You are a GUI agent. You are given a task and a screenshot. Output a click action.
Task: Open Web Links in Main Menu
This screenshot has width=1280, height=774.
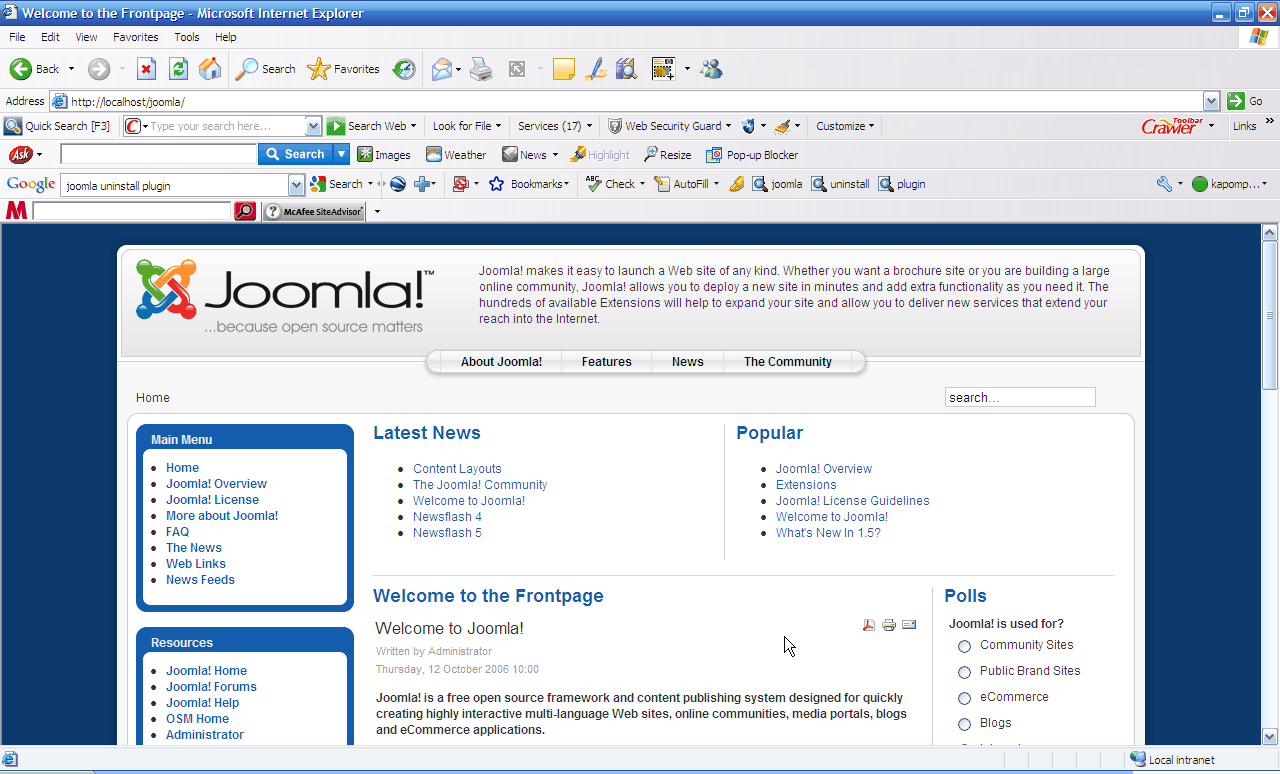point(196,564)
